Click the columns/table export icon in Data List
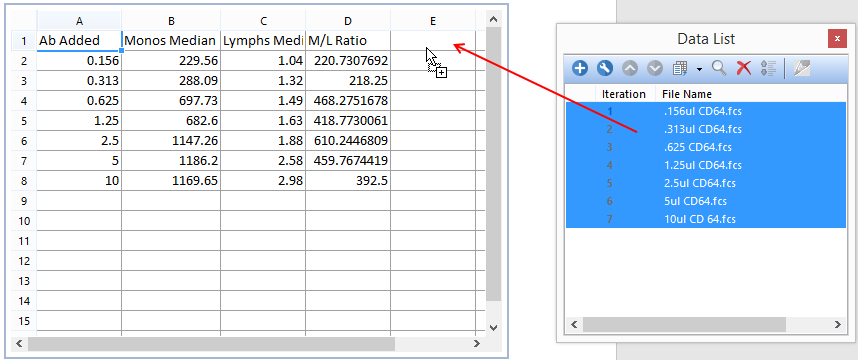 coord(680,68)
